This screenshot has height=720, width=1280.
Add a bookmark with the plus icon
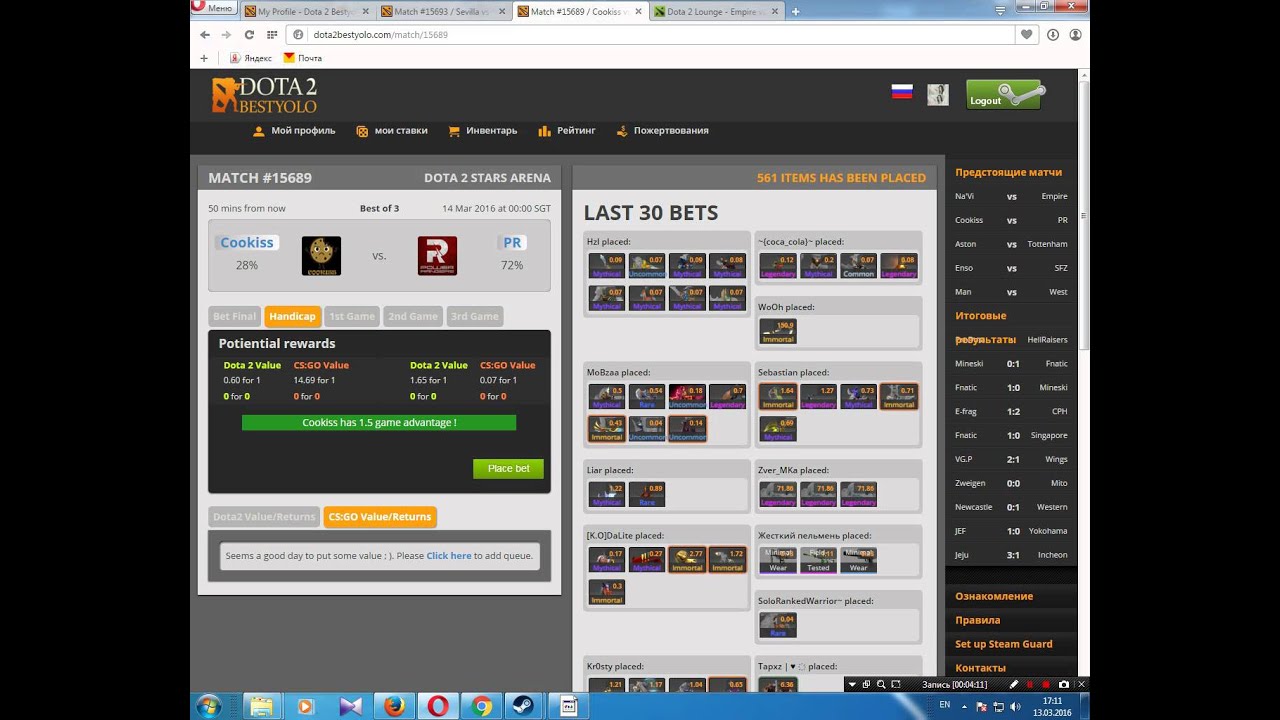click(204, 58)
